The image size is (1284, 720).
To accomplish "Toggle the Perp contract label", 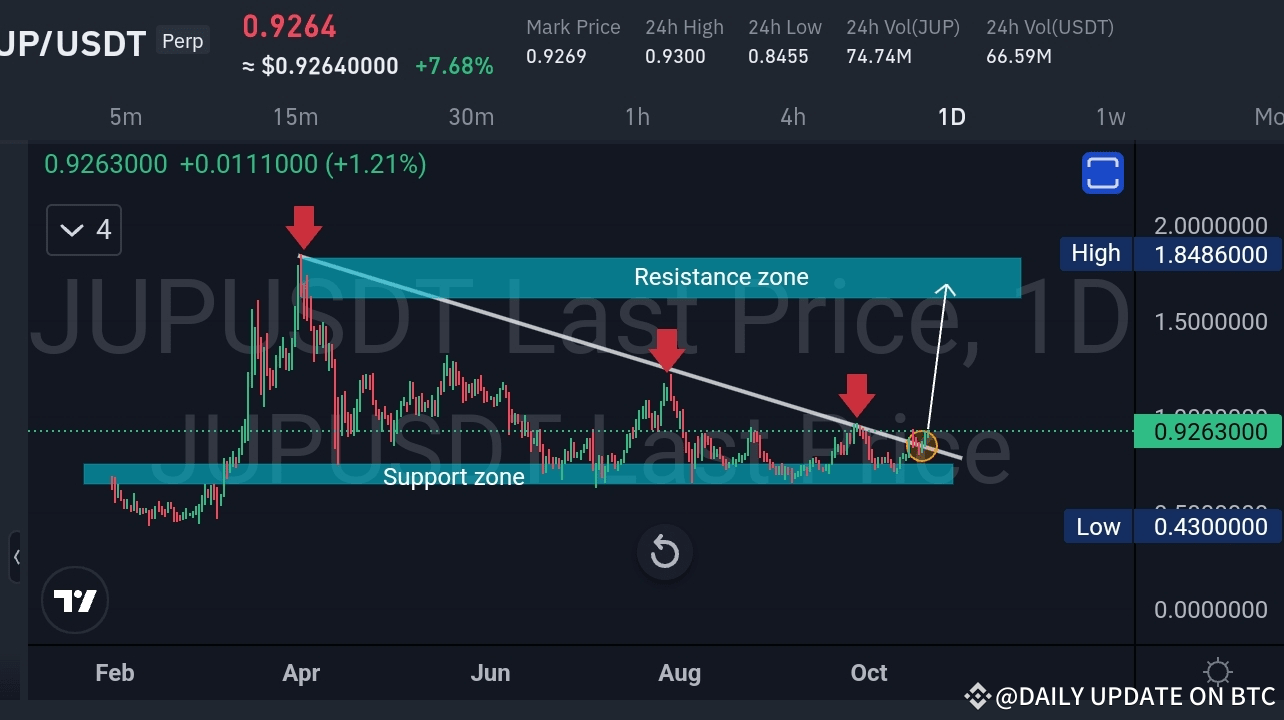I will coord(182,41).
